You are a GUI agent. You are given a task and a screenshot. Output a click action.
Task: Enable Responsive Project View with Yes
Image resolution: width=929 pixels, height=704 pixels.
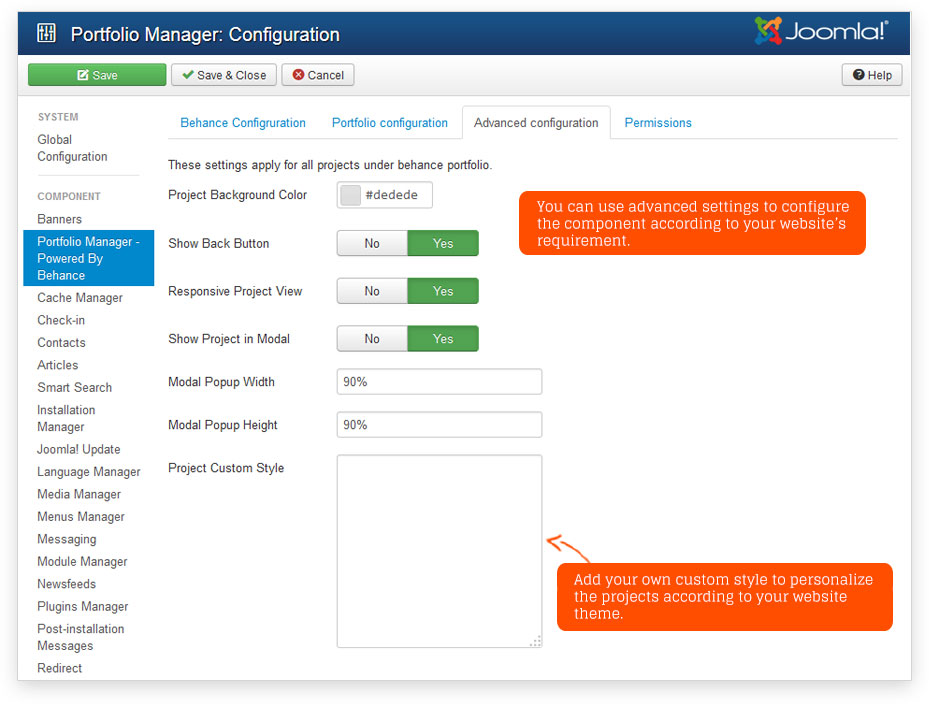(443, 291)
